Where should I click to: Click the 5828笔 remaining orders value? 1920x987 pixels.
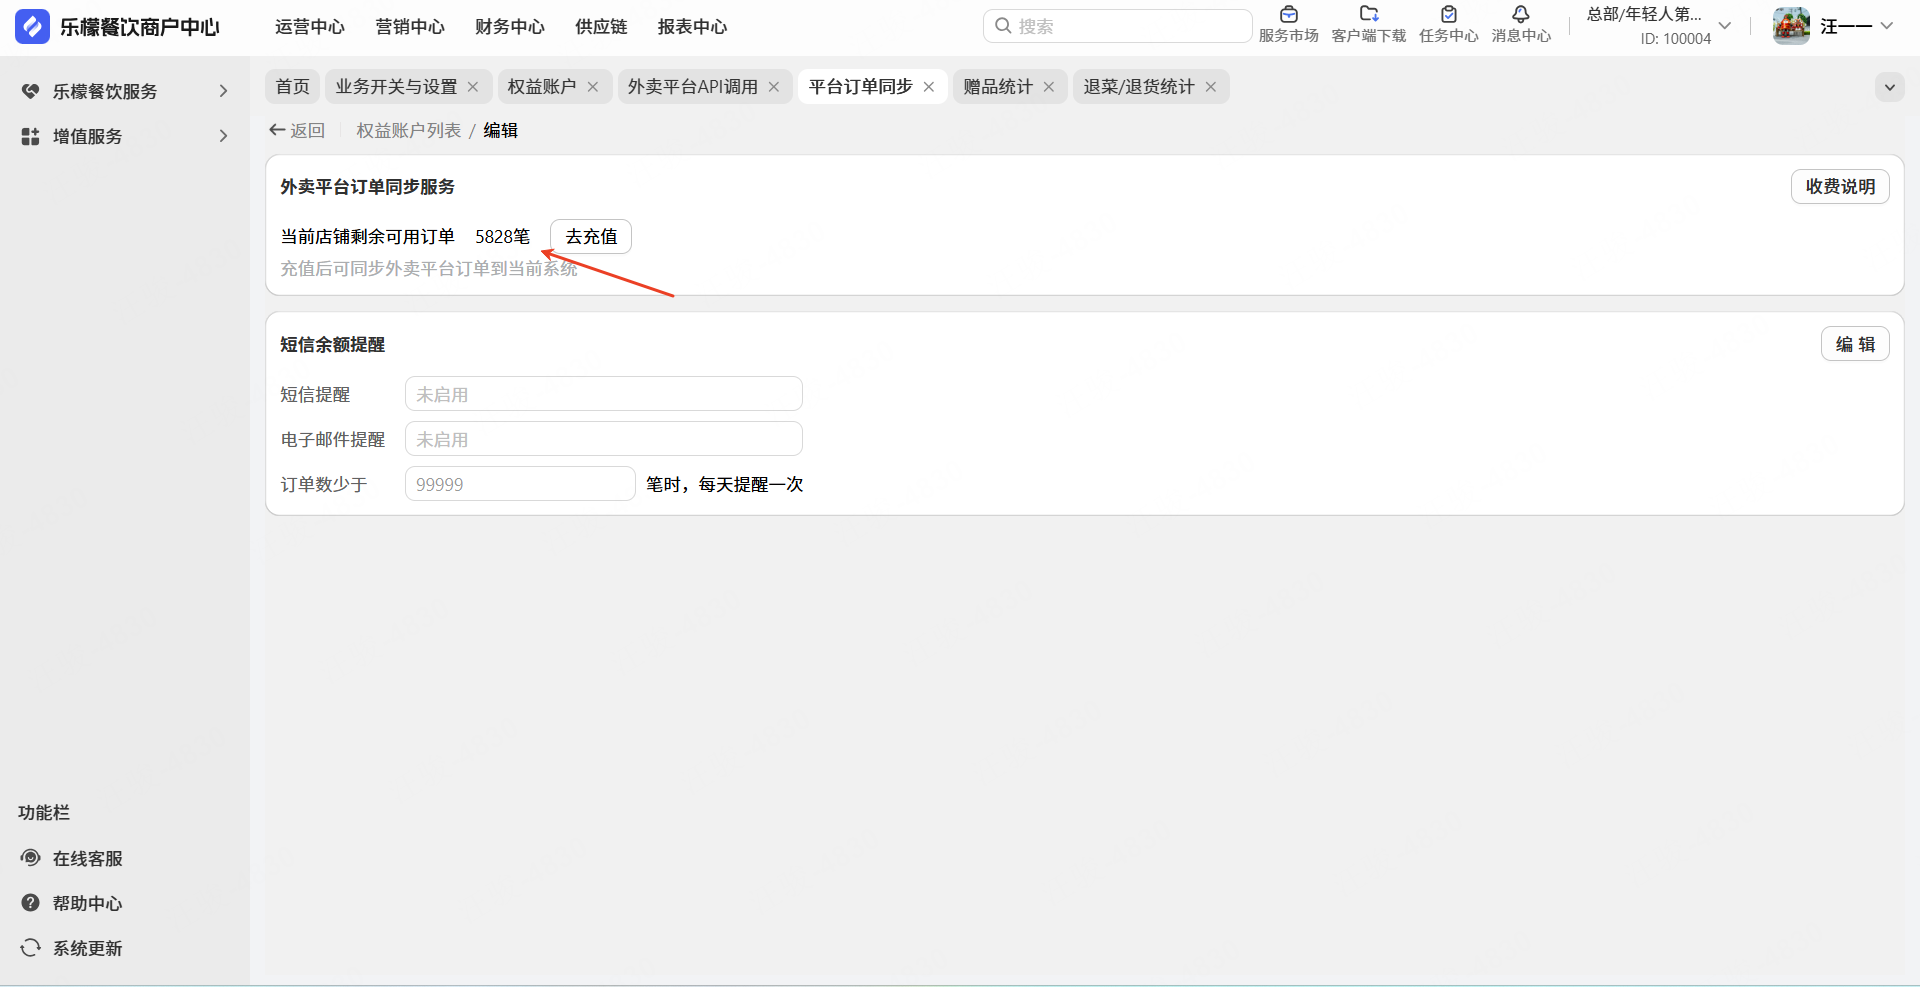tap(503, 237)
